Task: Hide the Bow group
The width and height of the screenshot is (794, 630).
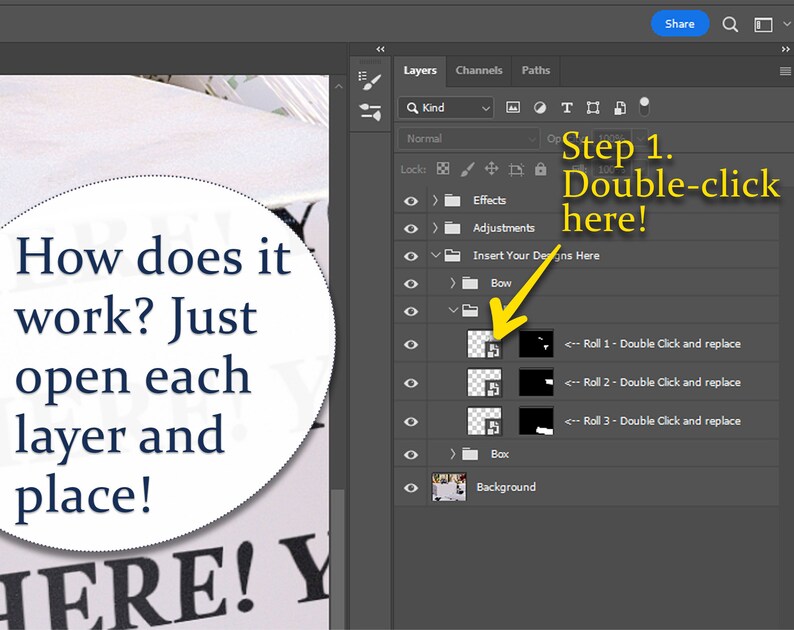Action: coord(411,284)
